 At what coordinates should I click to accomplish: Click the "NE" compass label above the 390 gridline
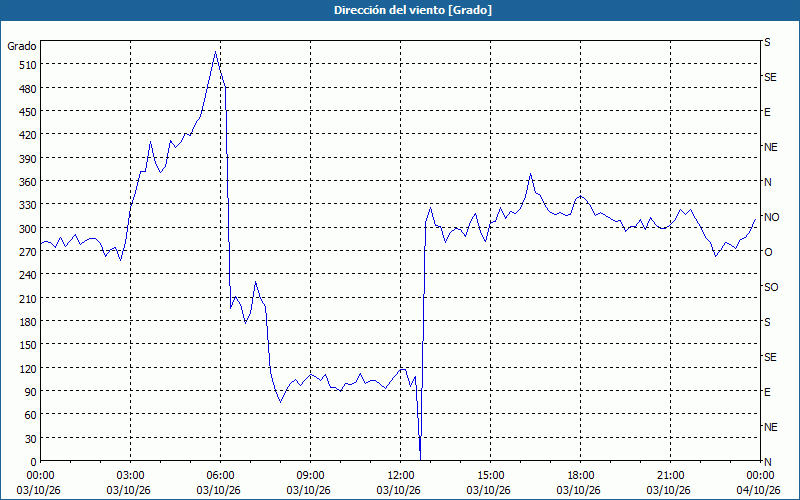[x=770, y=147]
